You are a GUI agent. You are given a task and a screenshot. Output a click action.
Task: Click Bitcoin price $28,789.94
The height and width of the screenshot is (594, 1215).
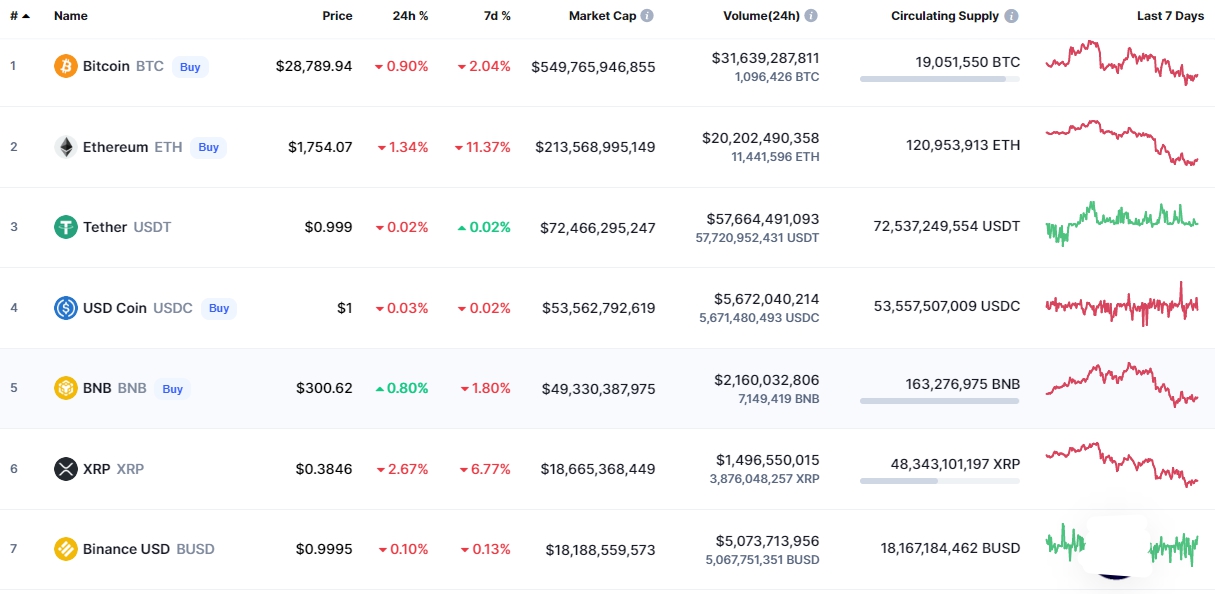(314, 66)
